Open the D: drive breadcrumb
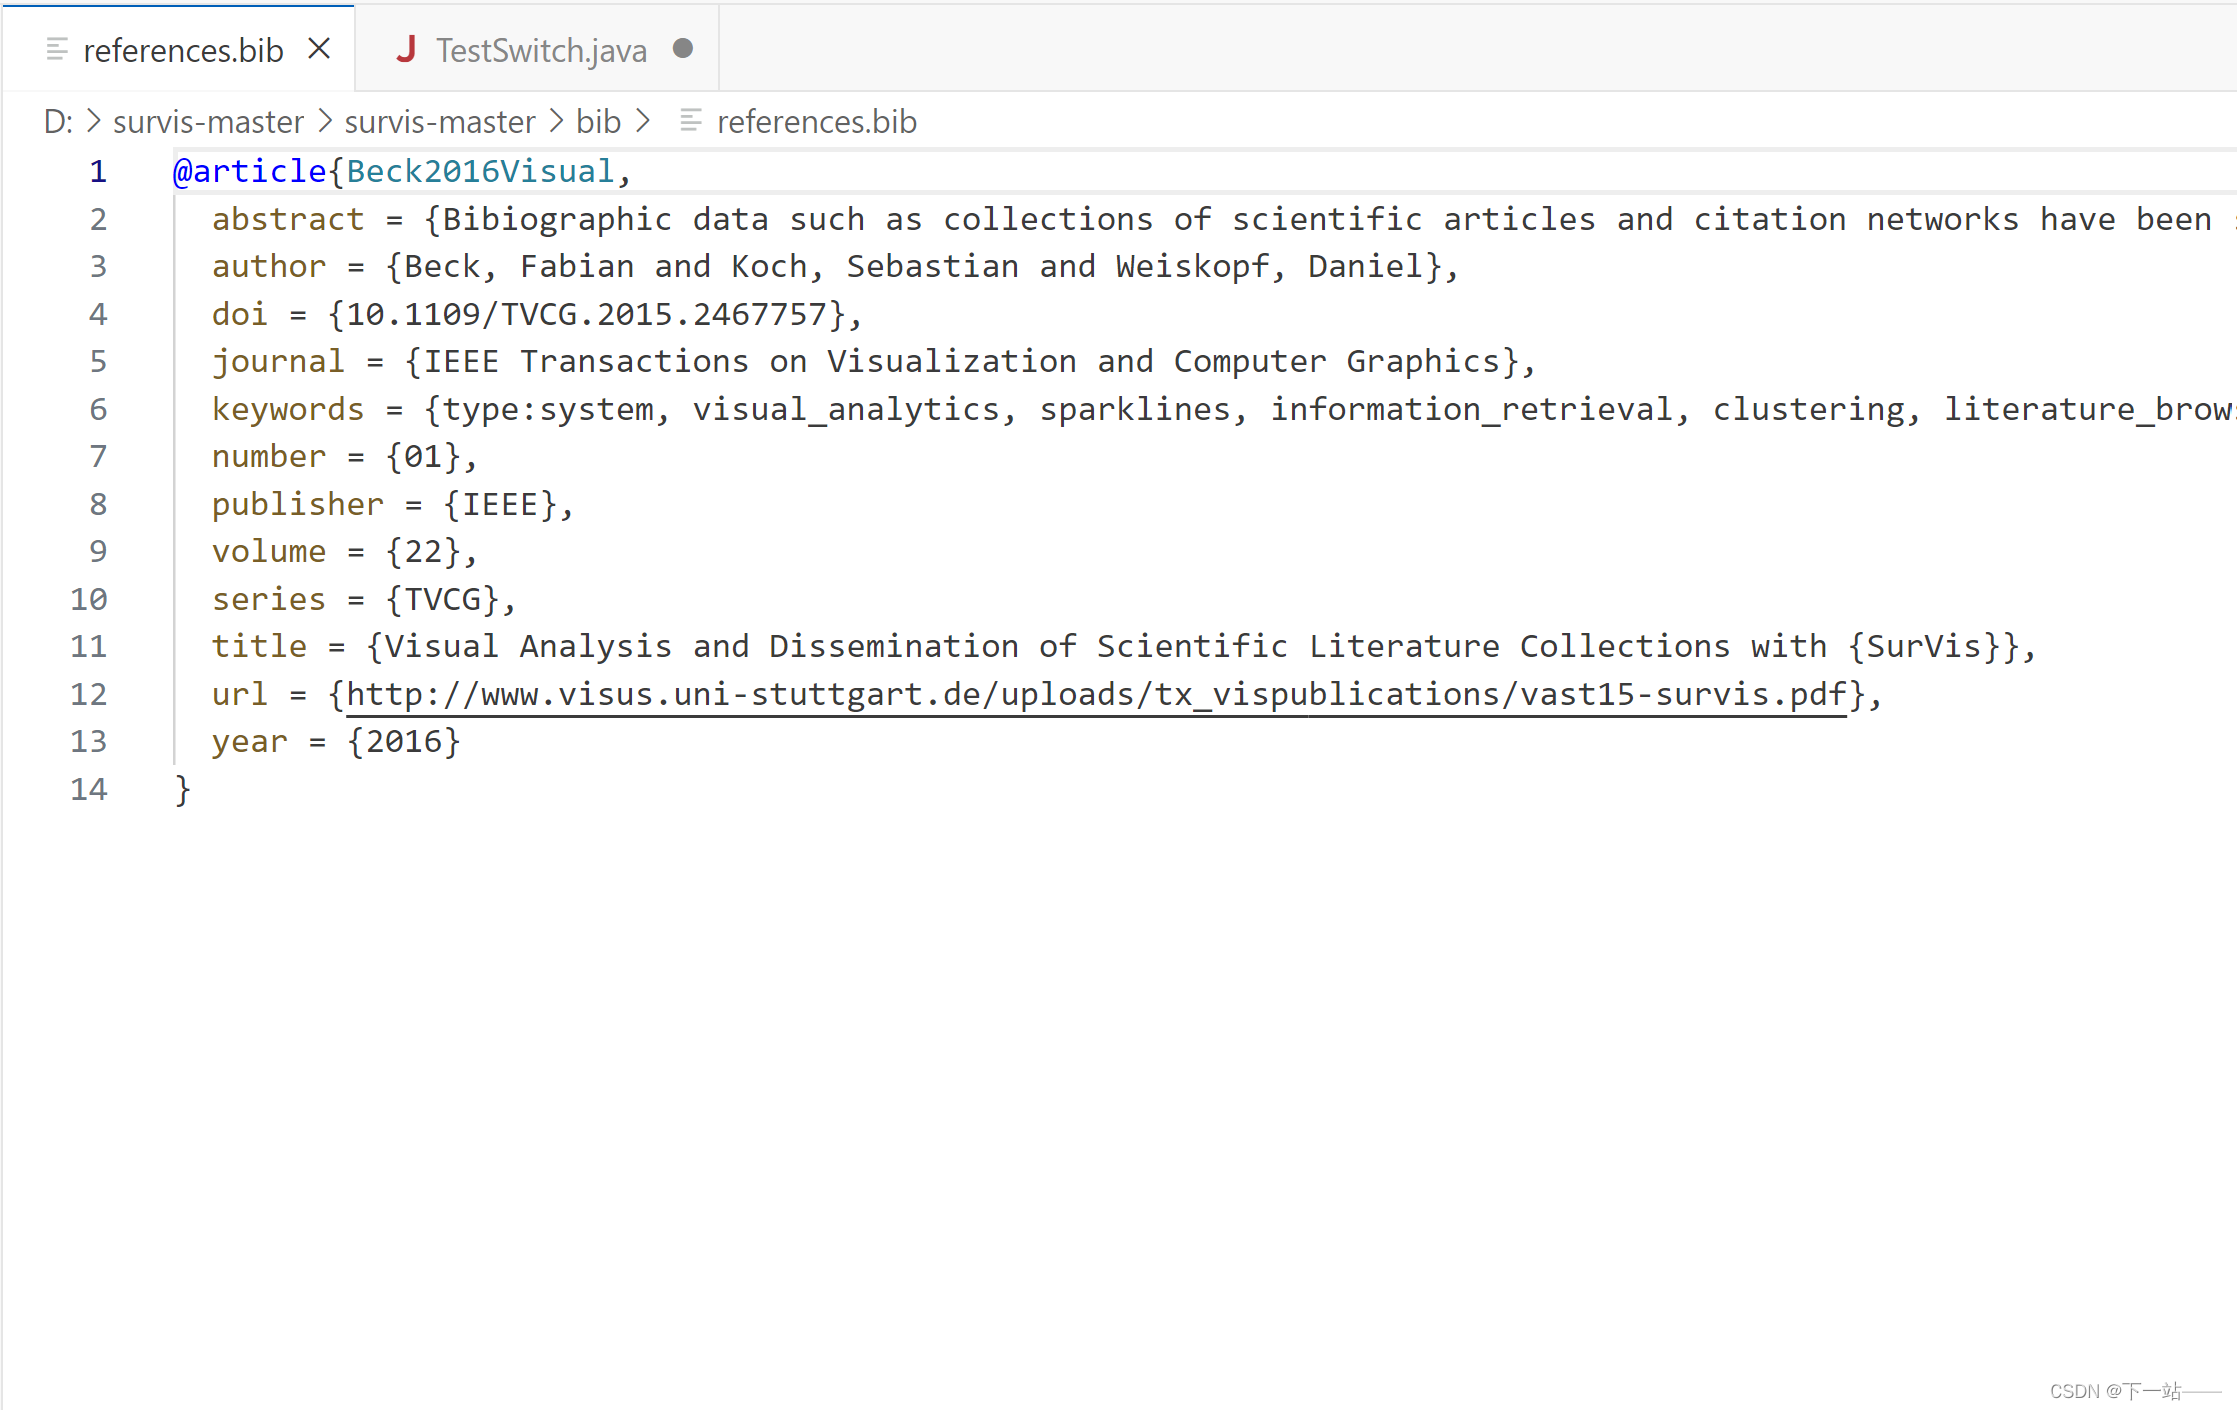 pyautogui.click(x=58, y=121)
